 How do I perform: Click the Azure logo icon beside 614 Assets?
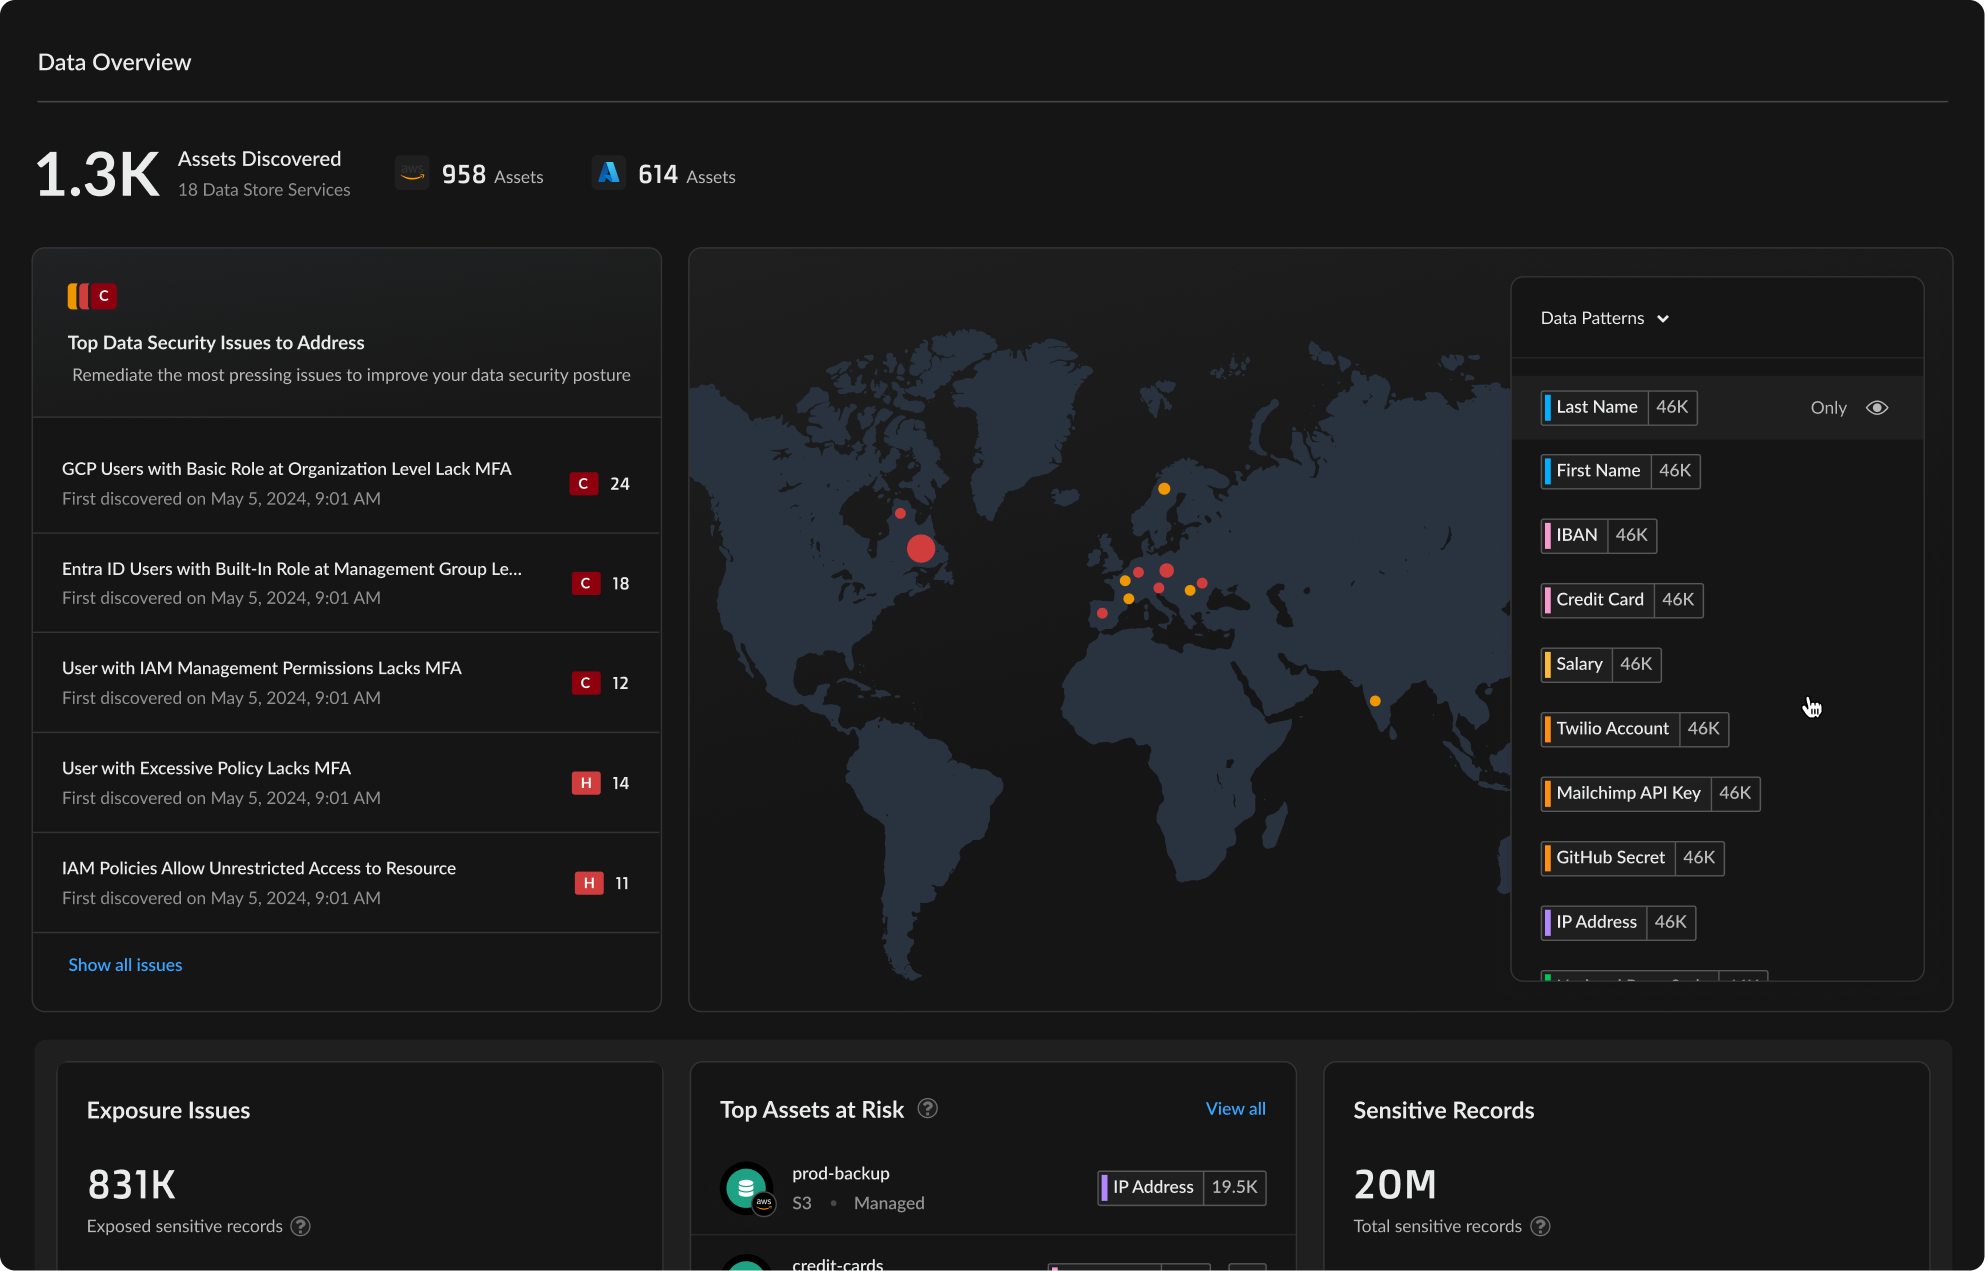pos(608,174)
